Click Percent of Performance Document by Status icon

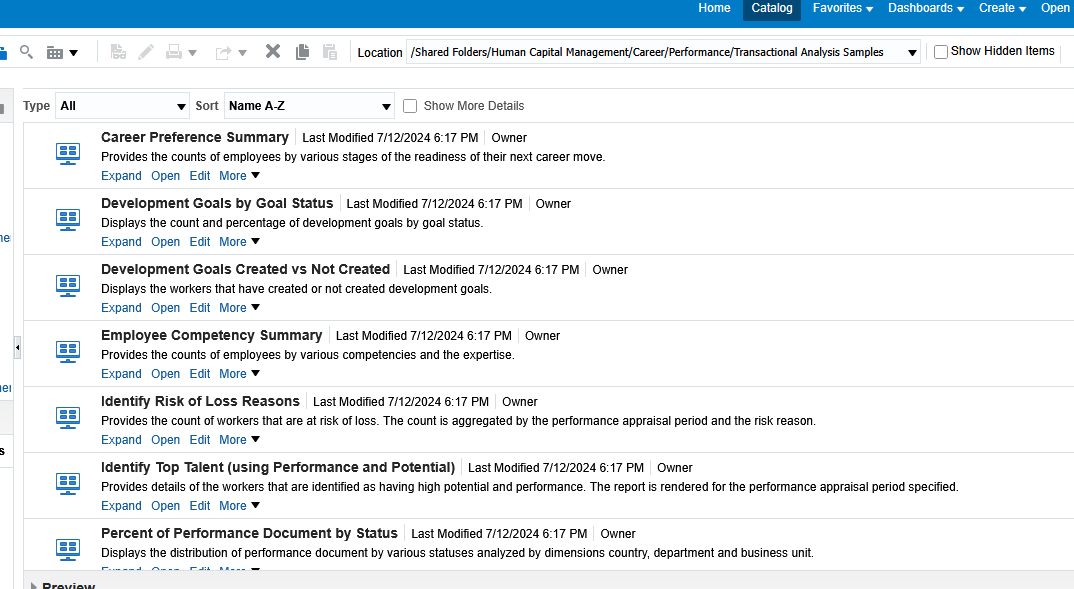(x=68, y=550)
